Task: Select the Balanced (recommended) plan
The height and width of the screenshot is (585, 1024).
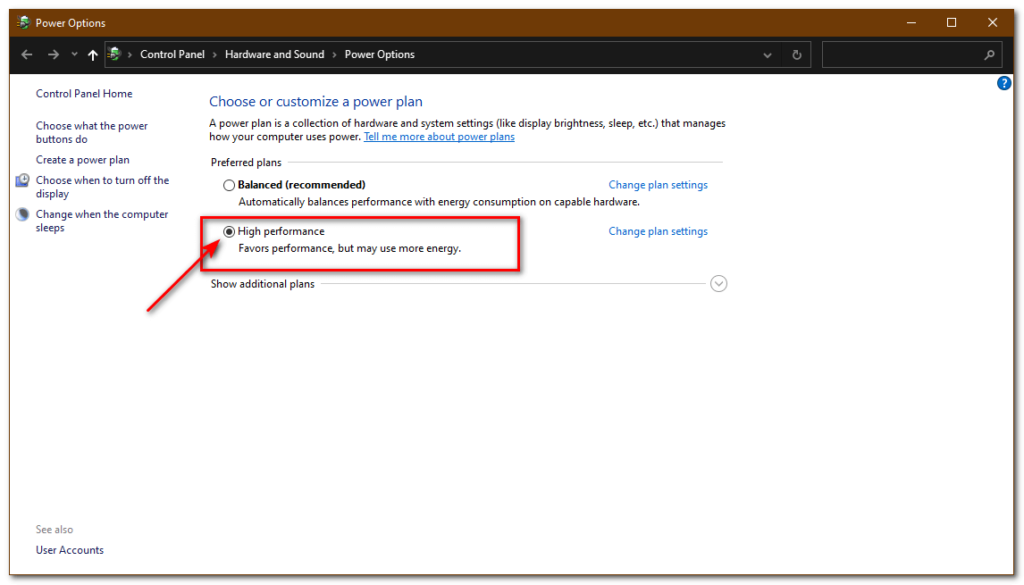Action: [229, 185]
